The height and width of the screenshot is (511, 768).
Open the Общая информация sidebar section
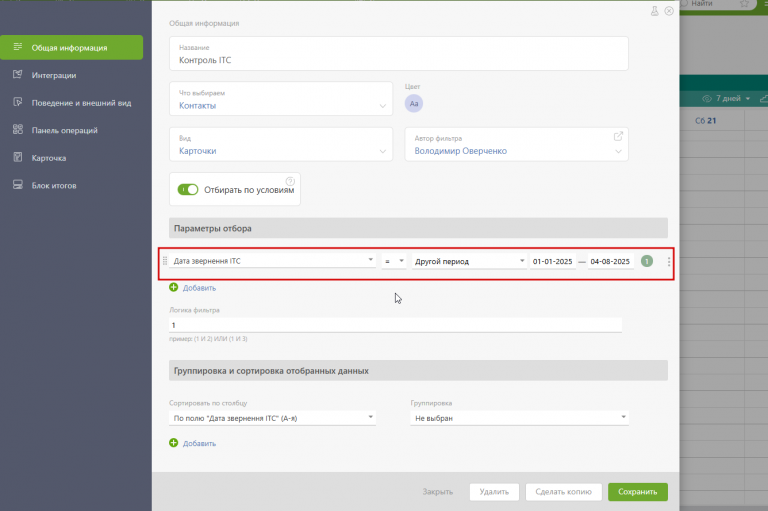pyautogui.click(x=72, y=48)
